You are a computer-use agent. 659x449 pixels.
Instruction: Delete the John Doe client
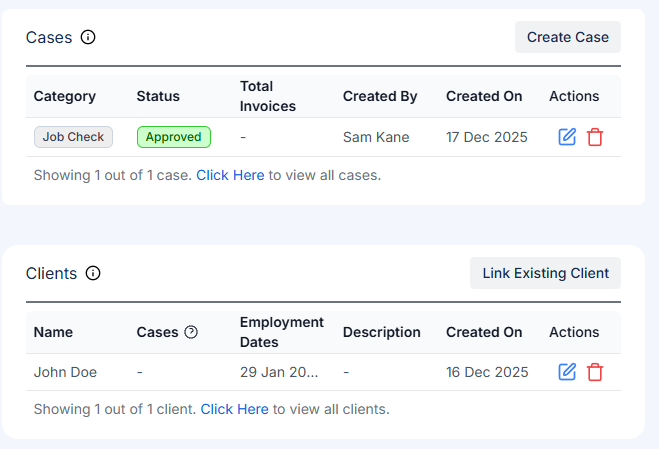[x=595, y=372]
